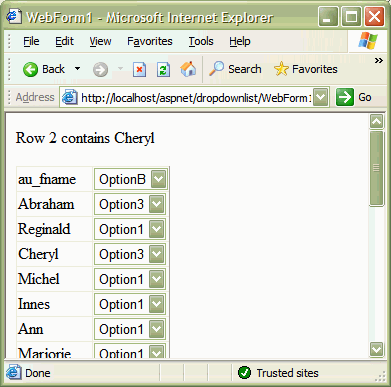The image size is (391, 387).
Task: Open the Tools menu
Action: [201, 41]
